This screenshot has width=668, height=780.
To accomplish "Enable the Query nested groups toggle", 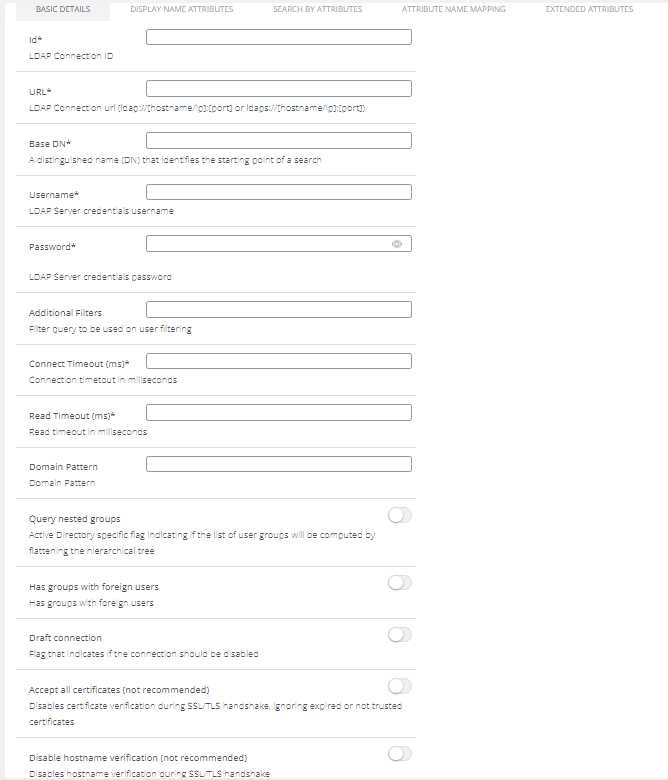I will tap(399, 515).
